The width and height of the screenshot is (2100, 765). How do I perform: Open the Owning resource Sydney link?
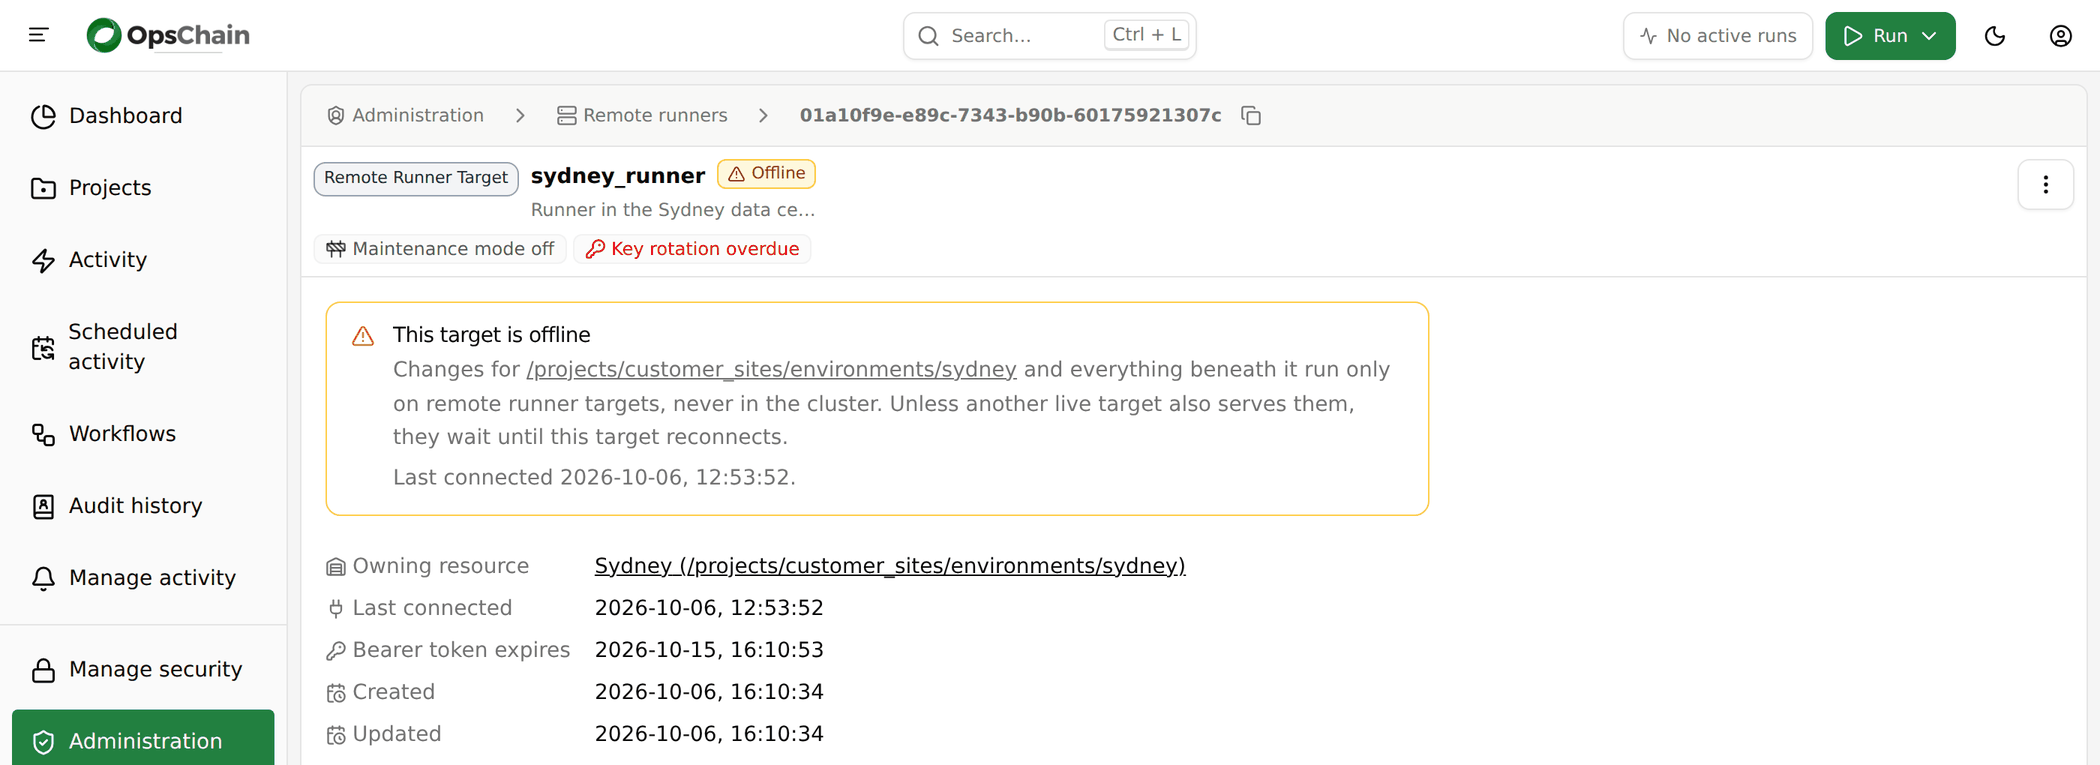click(x=889, y=566)
